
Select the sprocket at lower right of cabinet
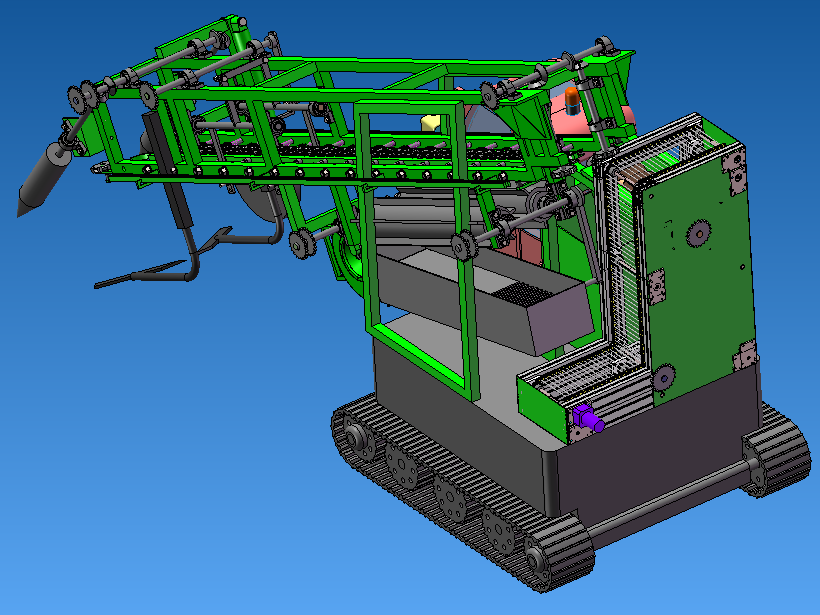tap(662, 379)
